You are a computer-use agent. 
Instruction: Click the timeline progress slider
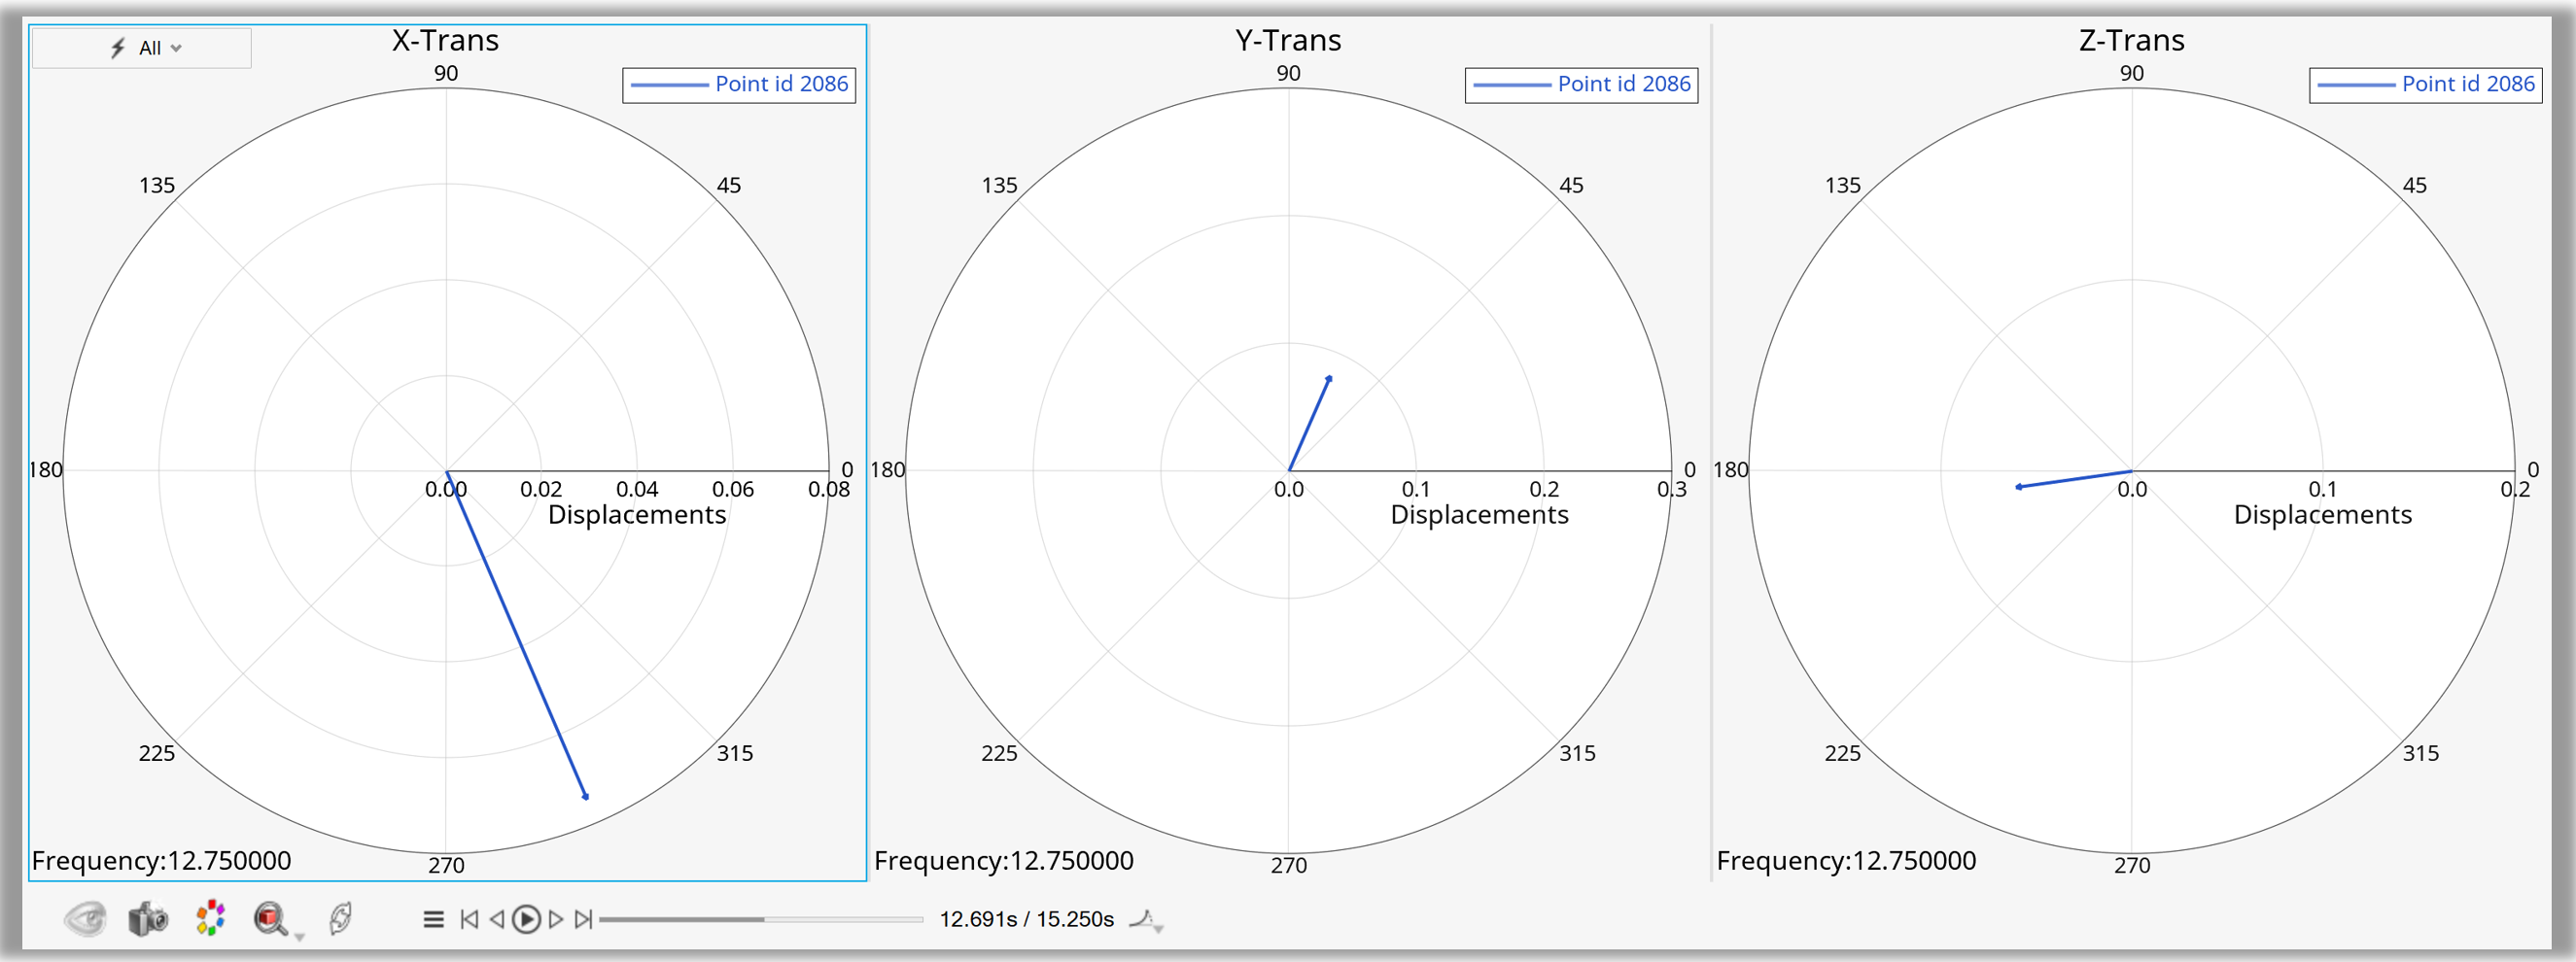760,918
